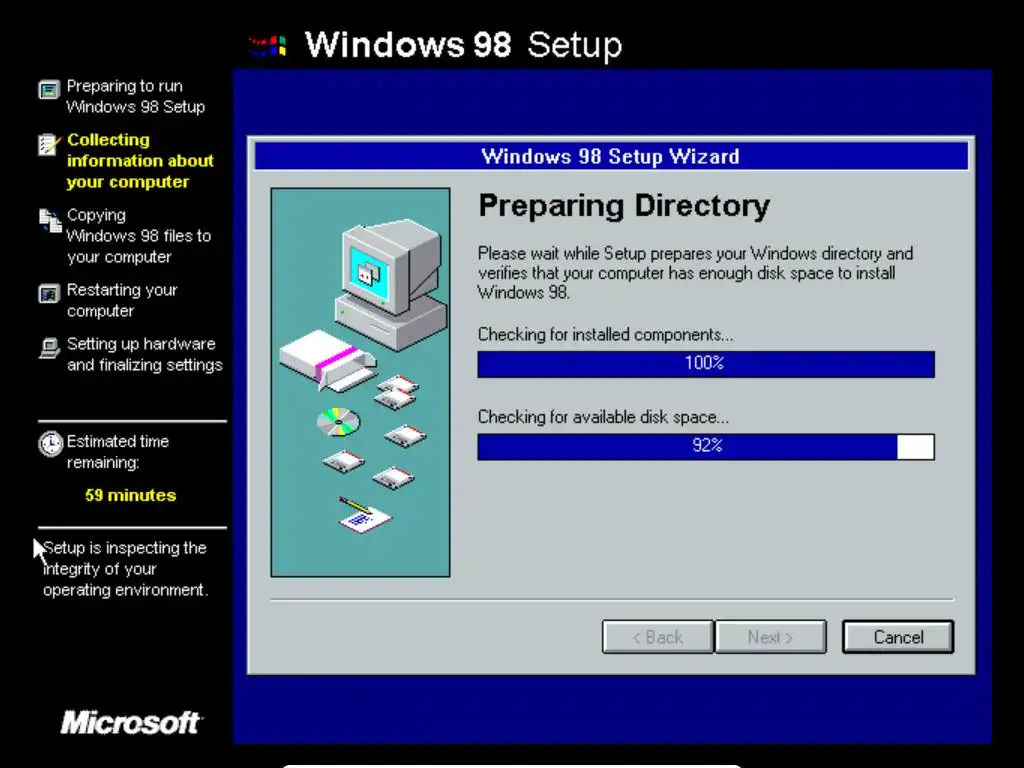Click the Setting up hardware laptop icon
The width and height of the screenshot is (1024, 768).
pyautogui.click(x=49, y=348)
